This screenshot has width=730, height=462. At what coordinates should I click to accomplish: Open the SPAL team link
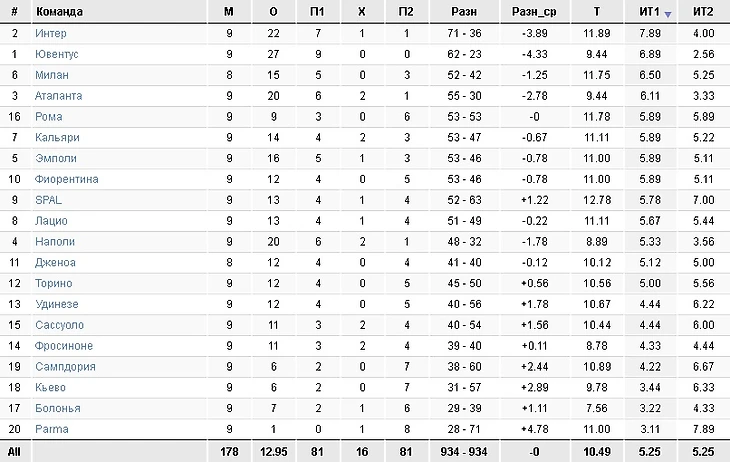(x=48, y=200)
